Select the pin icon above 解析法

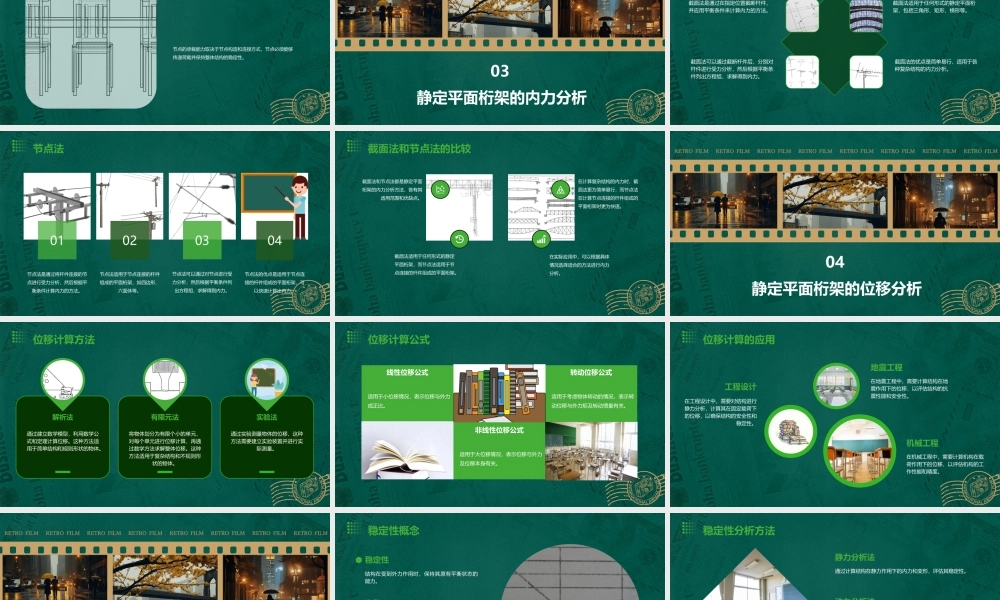click(x=62, y=383)
